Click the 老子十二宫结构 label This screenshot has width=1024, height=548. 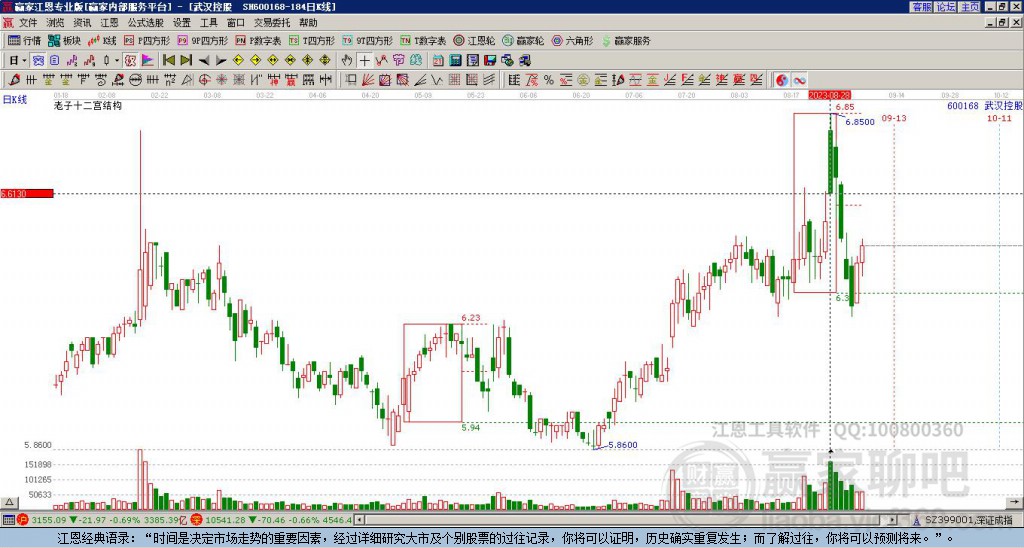pos(88,105)
